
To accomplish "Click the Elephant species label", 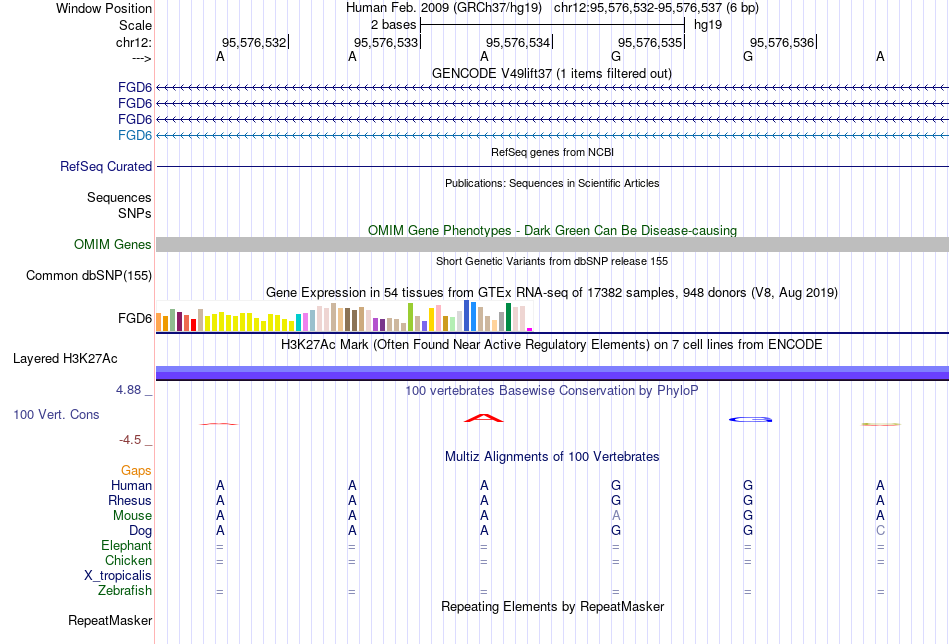I will point(126,546).
